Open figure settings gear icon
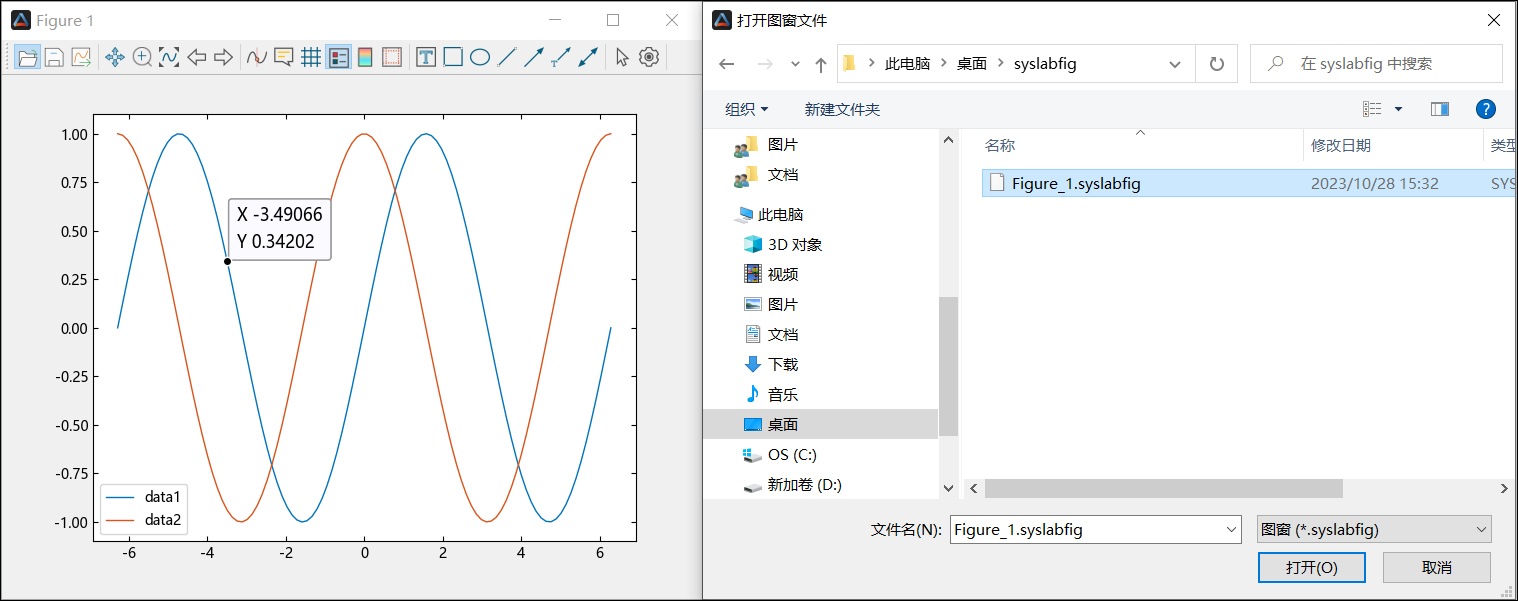Image resolution: width=1518 pixels, height=601 pixels. pyautogui.click(x=650, y=58)
